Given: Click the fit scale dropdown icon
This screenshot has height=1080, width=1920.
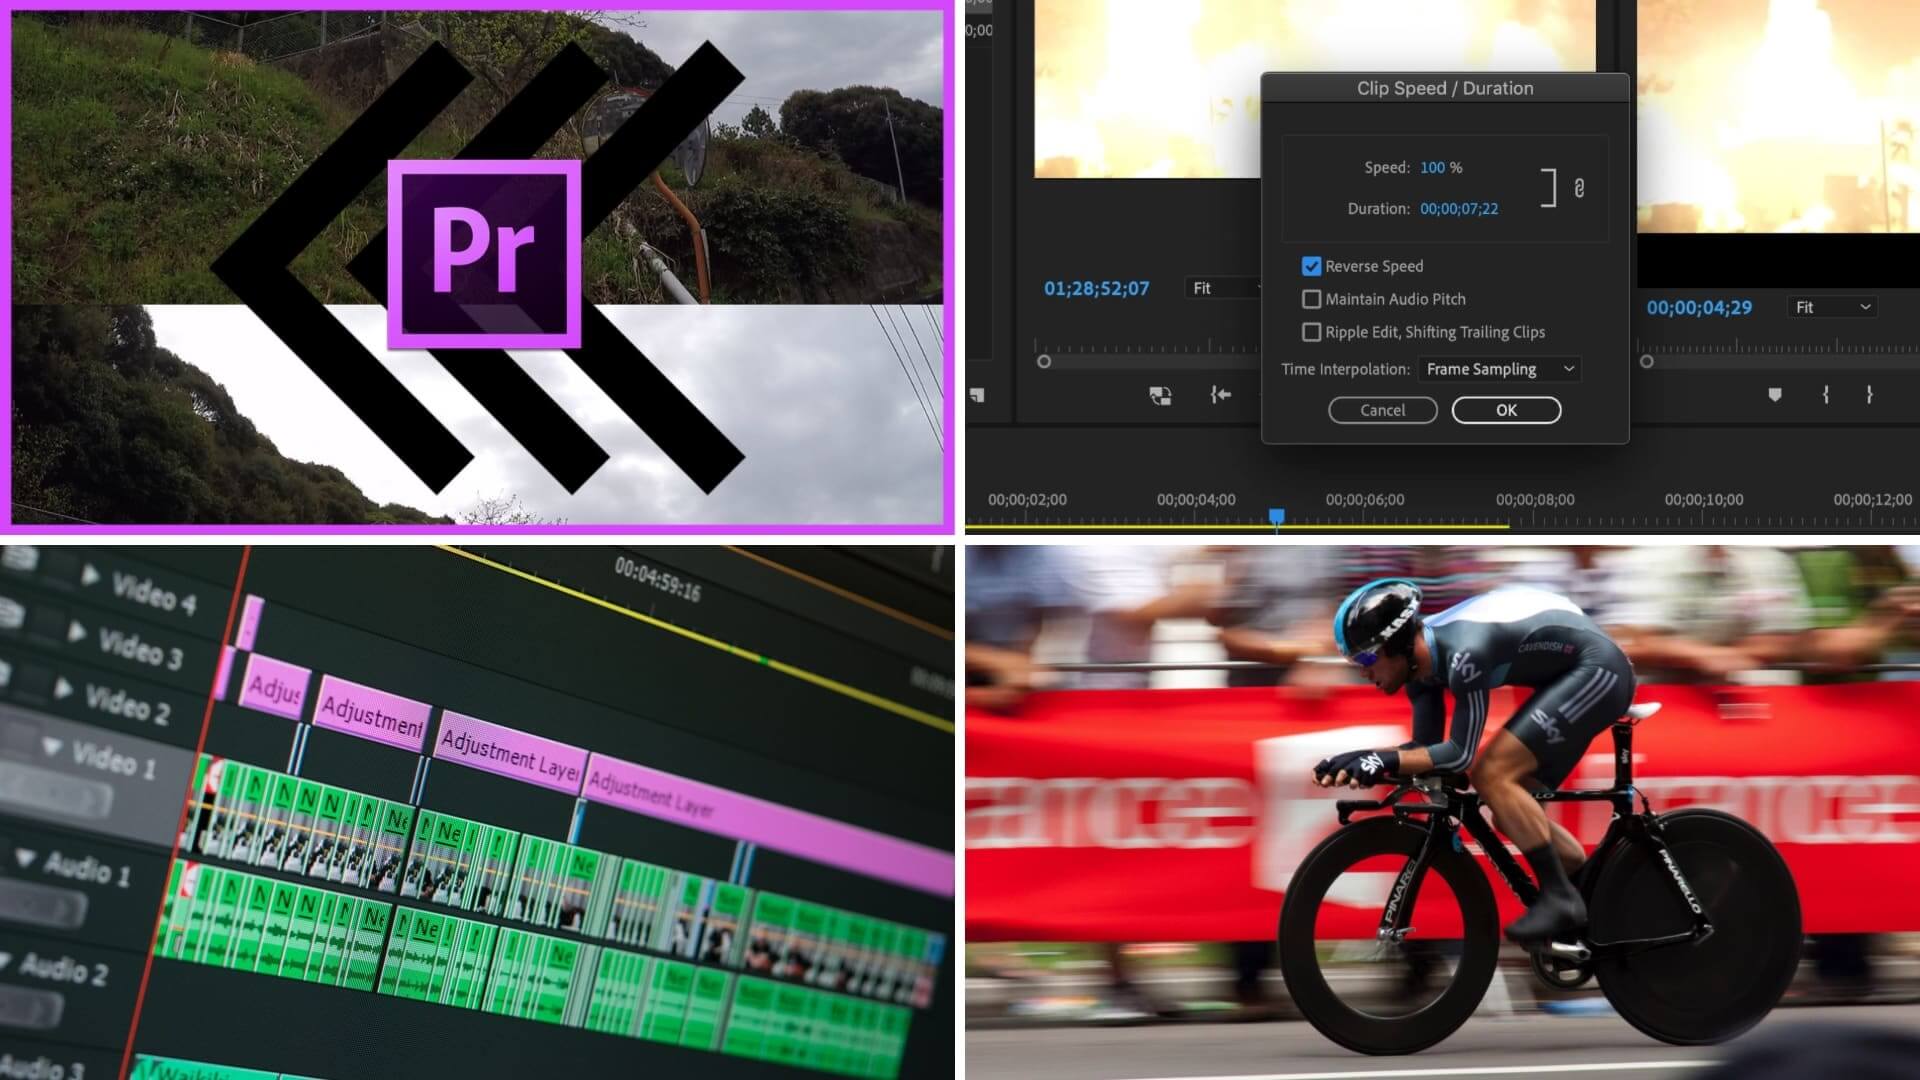Looking at the screenshot, I should point(1866,306).
